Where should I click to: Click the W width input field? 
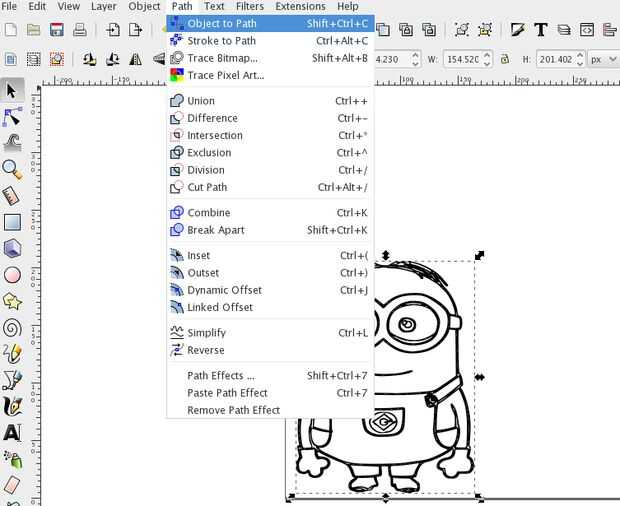[463, 59]
